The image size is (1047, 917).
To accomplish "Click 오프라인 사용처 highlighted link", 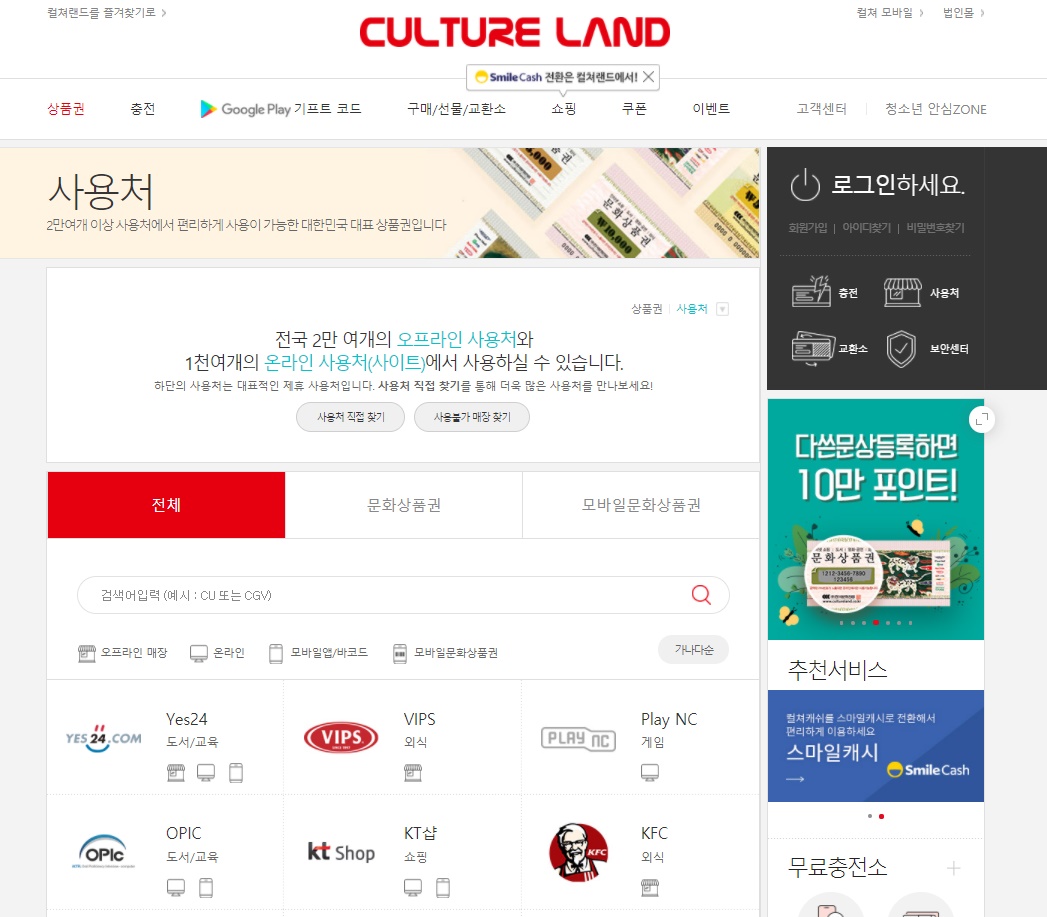I will click(456, 339).
